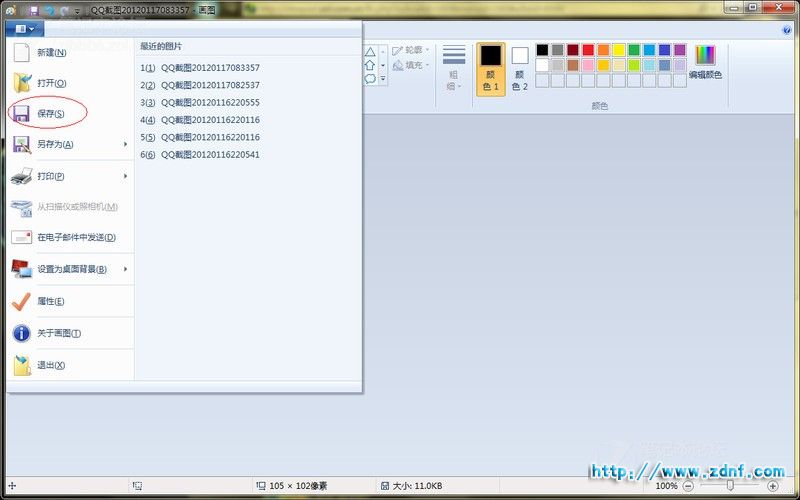Image resolution: width=800 pixels, height=500 pixels.
Task: Open file via the 打开 folder icon
Action: pyautogui.click(x=22, y=83)
